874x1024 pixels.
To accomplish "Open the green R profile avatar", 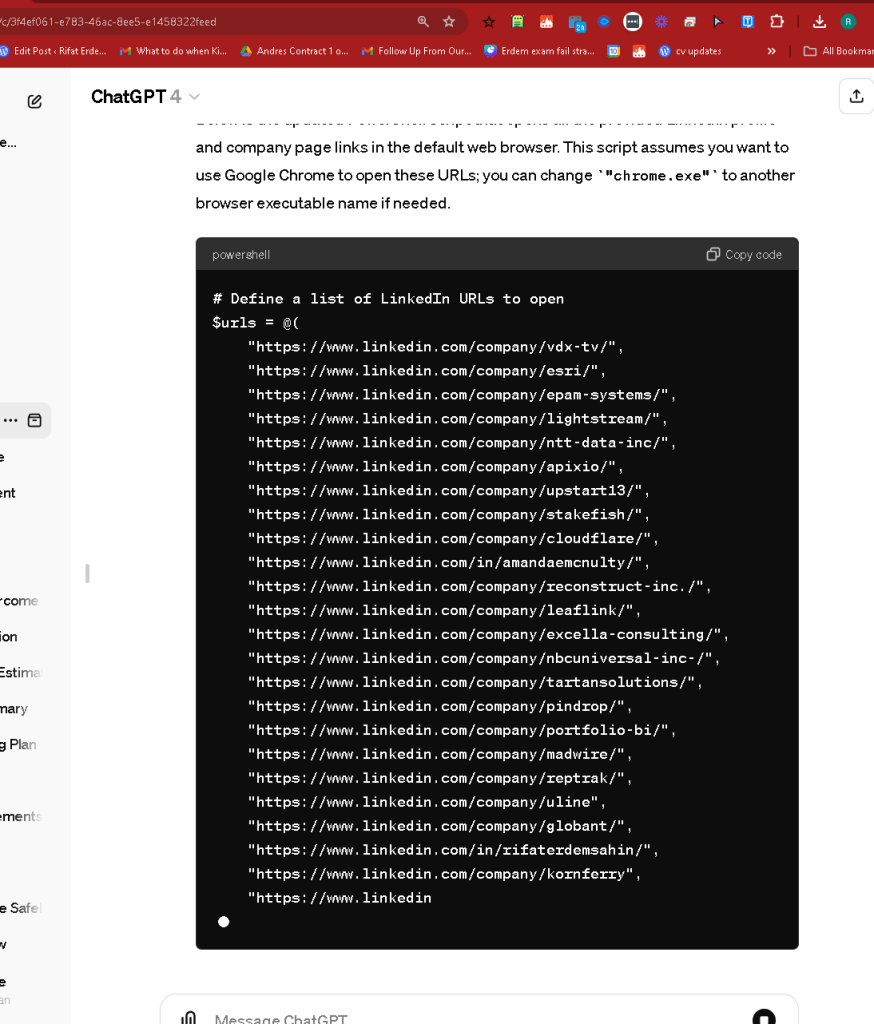I will coord(848,22).
